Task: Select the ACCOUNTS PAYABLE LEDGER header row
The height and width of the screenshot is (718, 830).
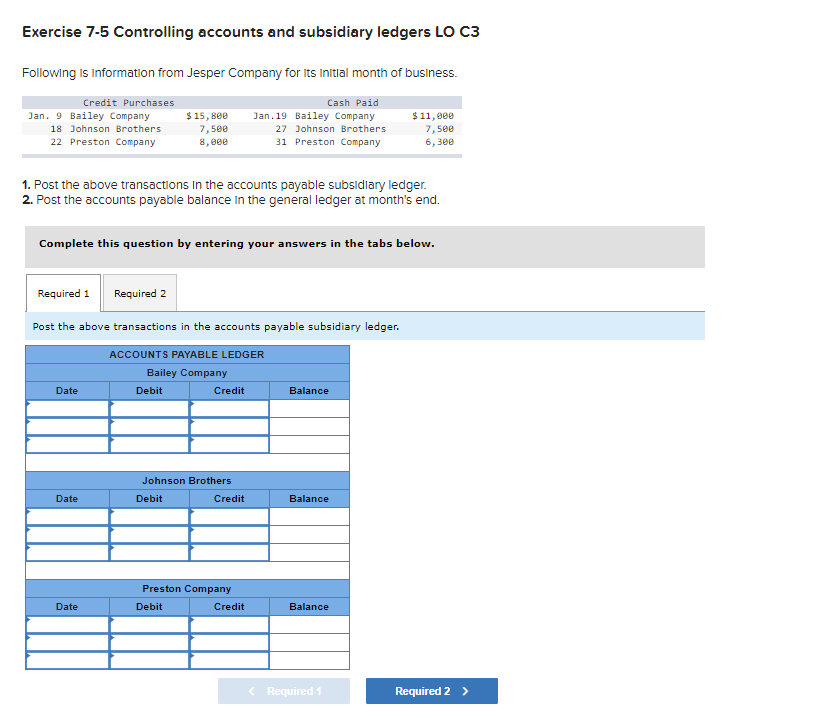Action: click(187, 354)
